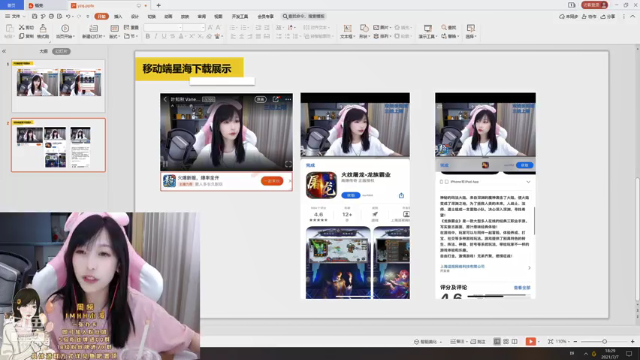
Task: Open the File menu
Action: coord(13,16)
